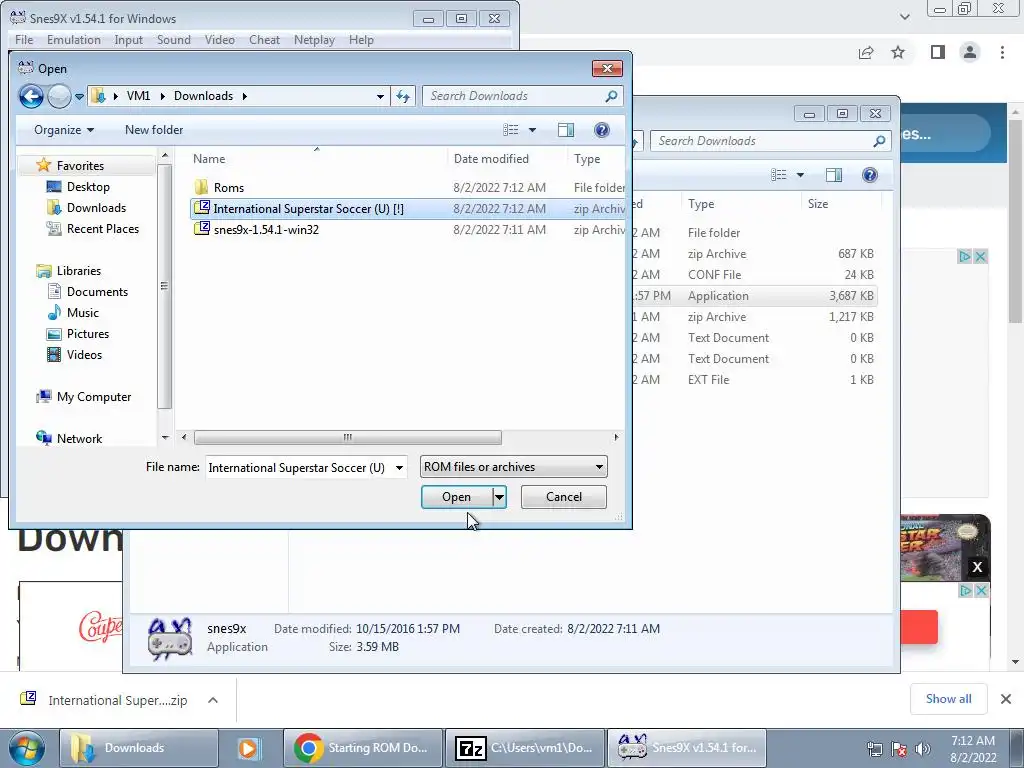Image resolution: width=1024 pixels, height=768 pixels.
Task: Open the Cheat menu
Action: point(264,40)
